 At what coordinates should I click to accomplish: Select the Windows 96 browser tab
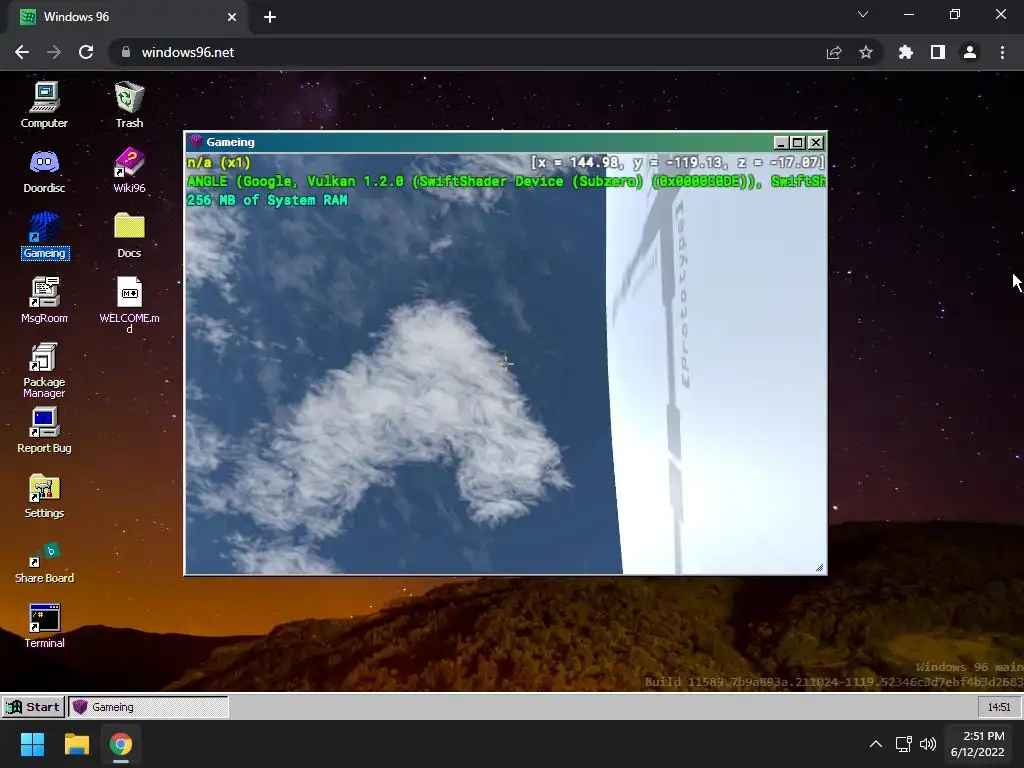(x=129, y=17)
